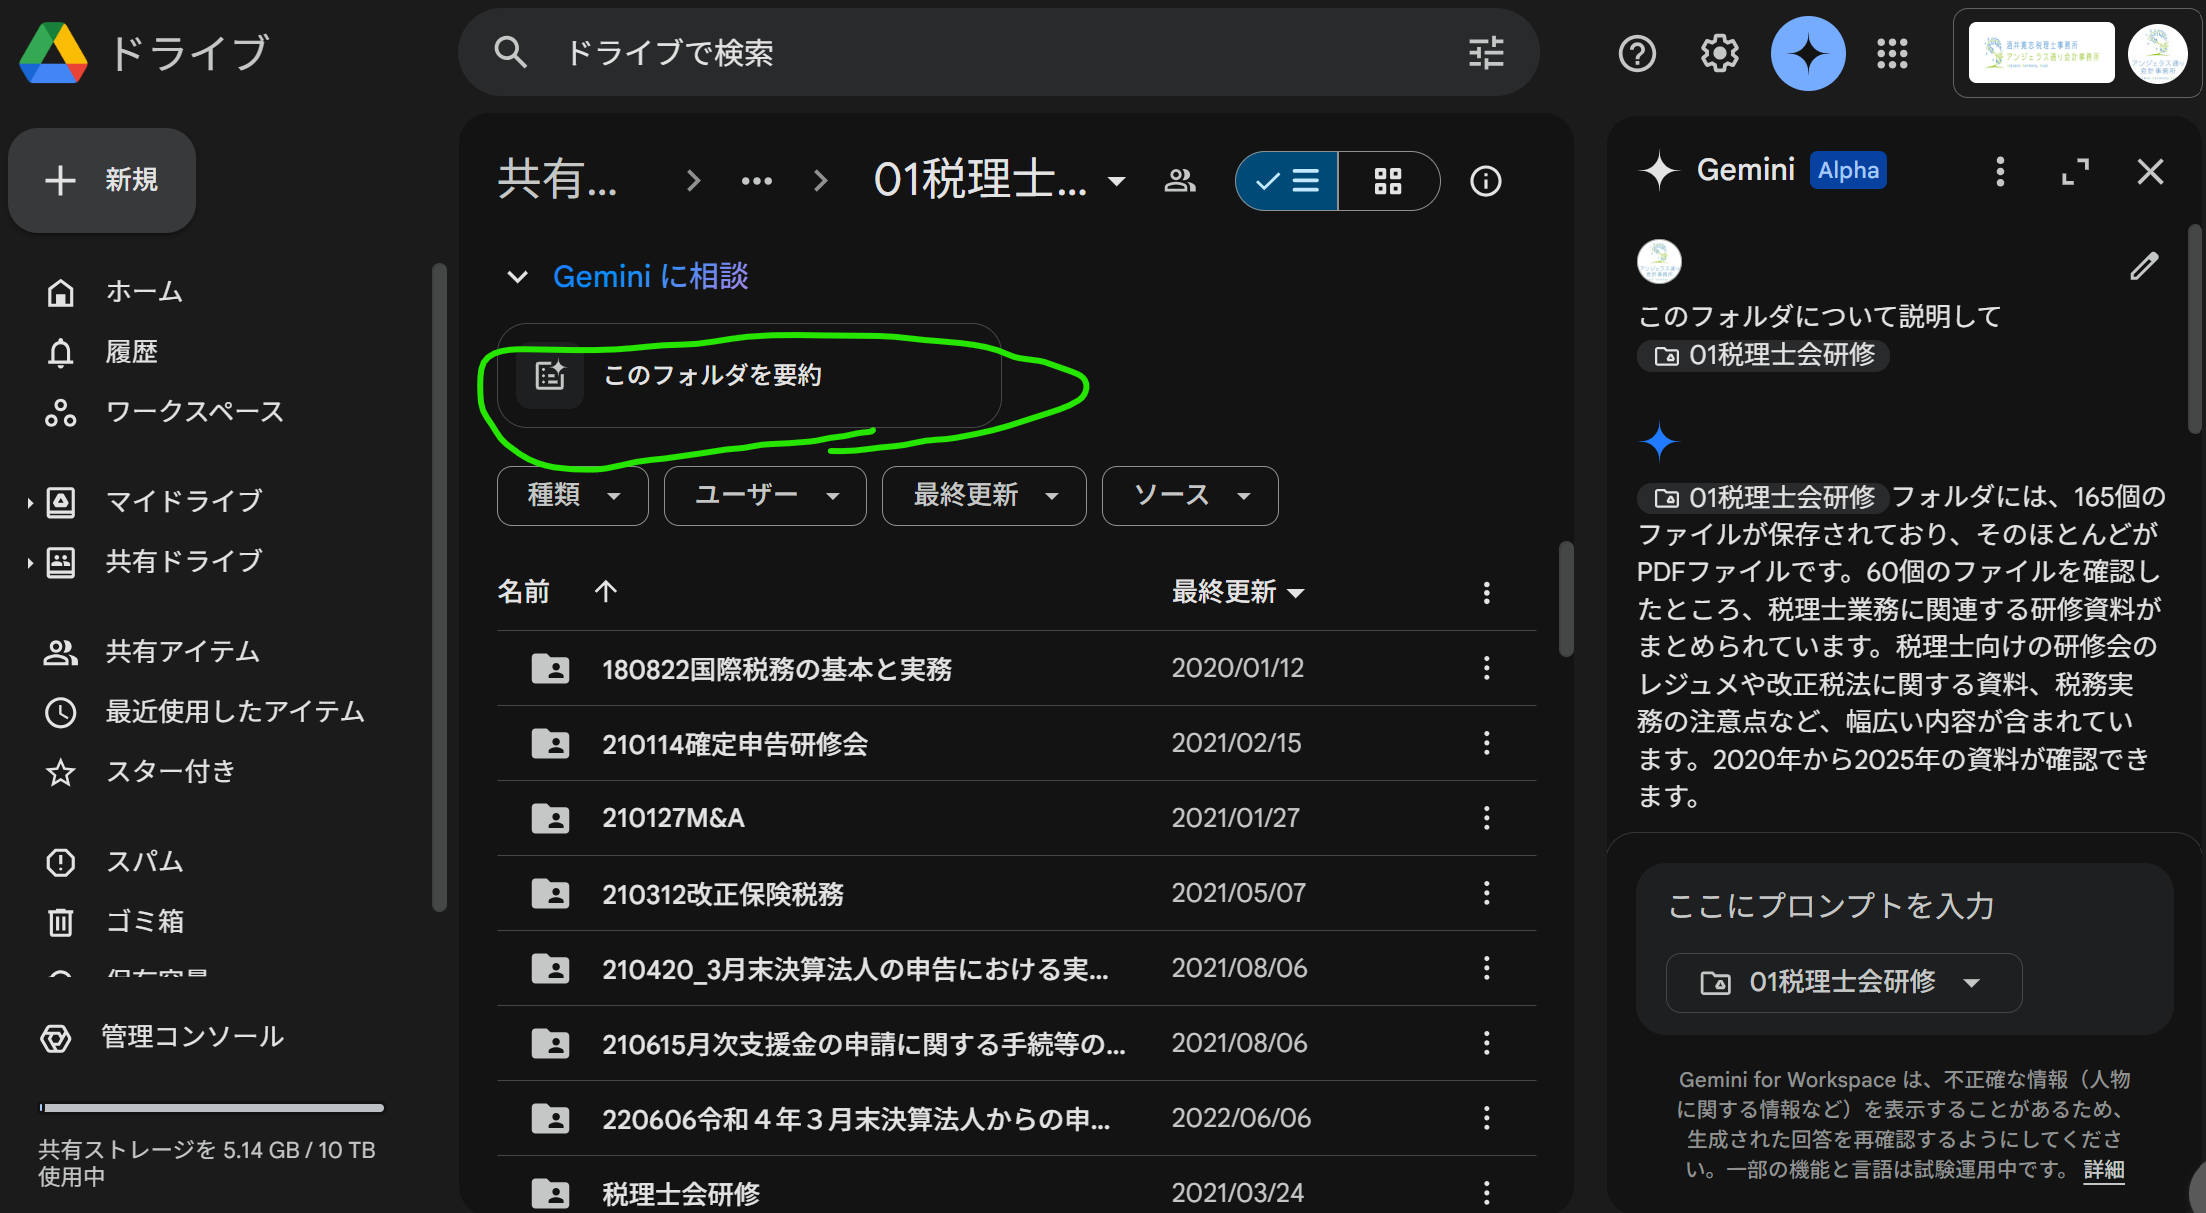Image resolution: width=2206 pixels, height=1213 pixels.
Task: Click the 新規 button
Action: pyautogui.click(x=102, y=180)
